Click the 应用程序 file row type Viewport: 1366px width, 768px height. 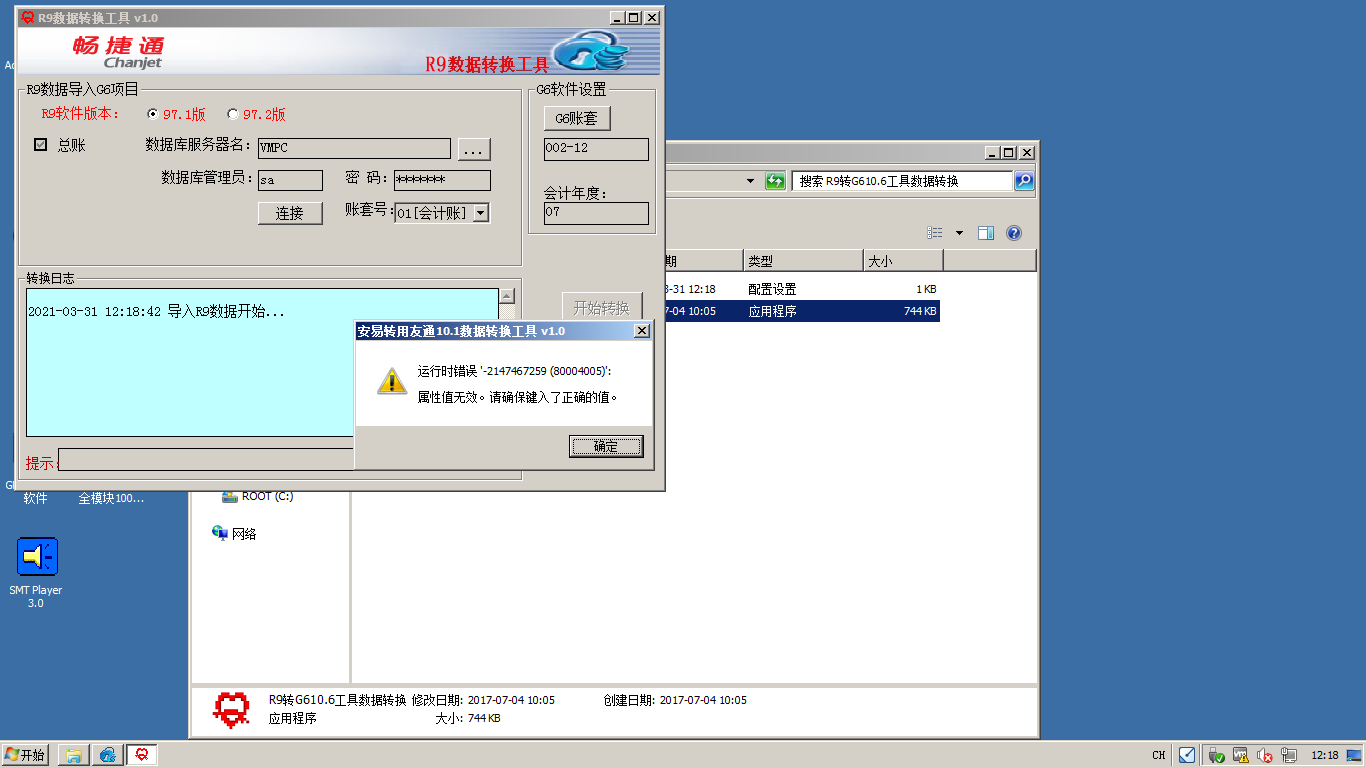(x=772, y=311)
